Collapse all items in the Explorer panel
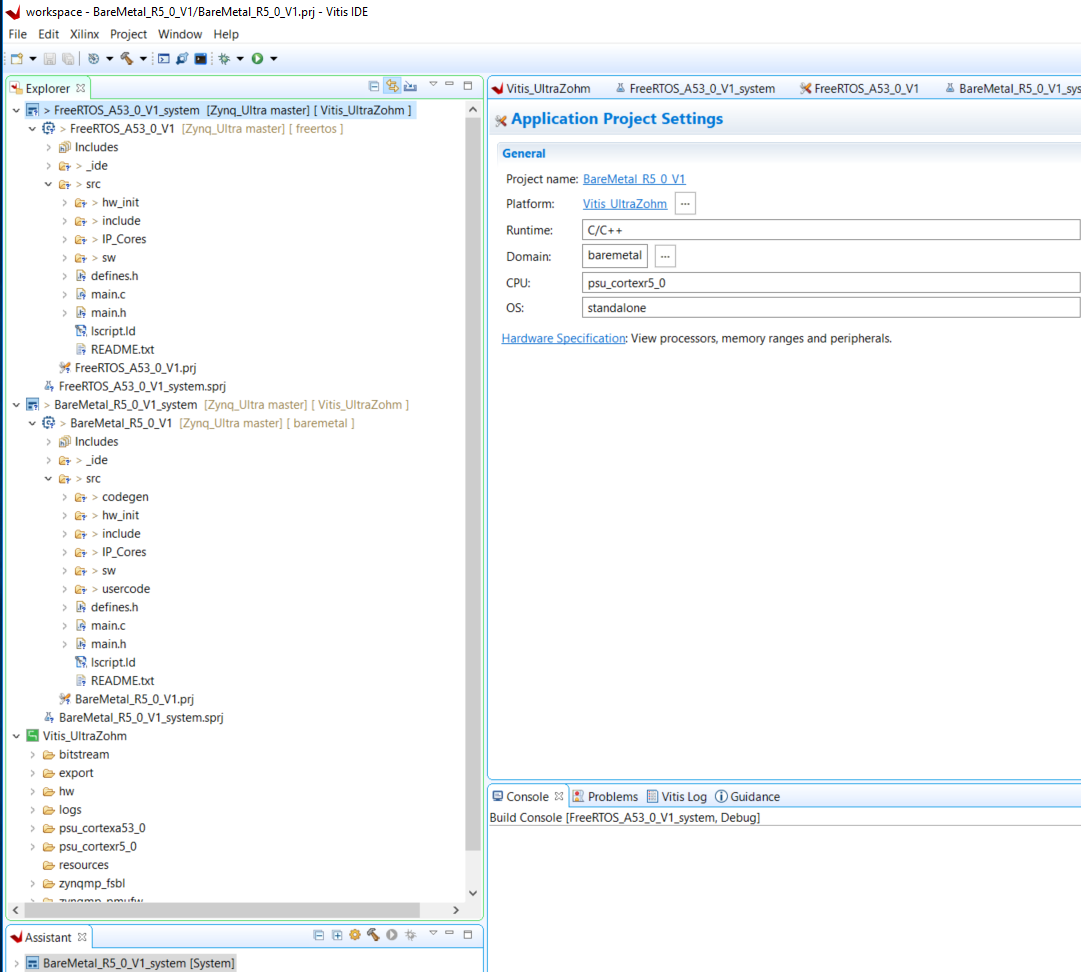The height and width of the screenshot is (972, 1081). (374, 87)
